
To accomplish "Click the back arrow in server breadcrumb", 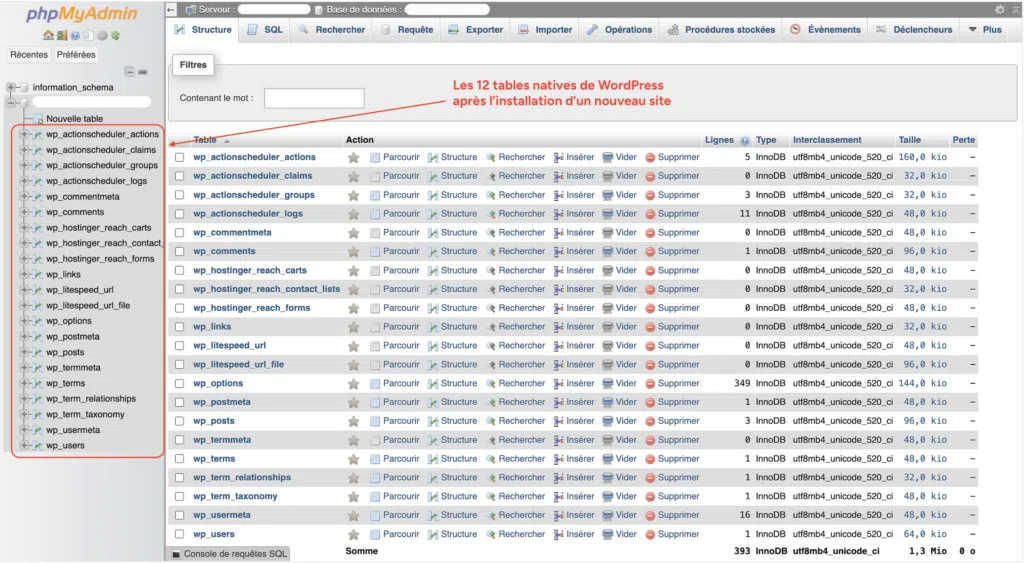I will (x=171, y=10).
